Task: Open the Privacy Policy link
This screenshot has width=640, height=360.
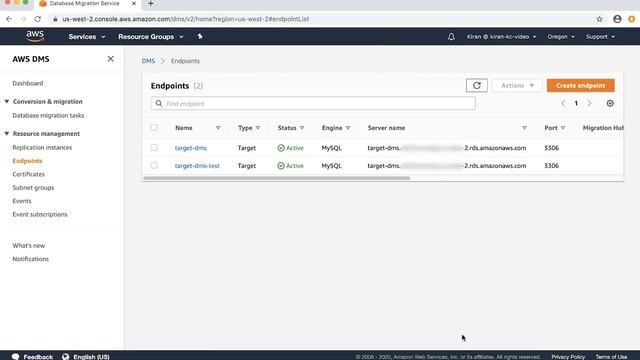Action: pyautogui.click(x=568, y=357)
